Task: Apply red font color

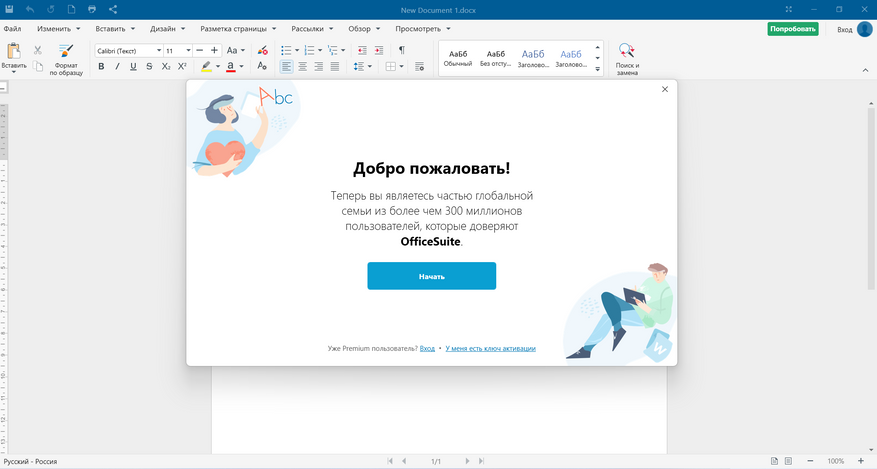Action: pyautogui.click(x=230, y=67)
